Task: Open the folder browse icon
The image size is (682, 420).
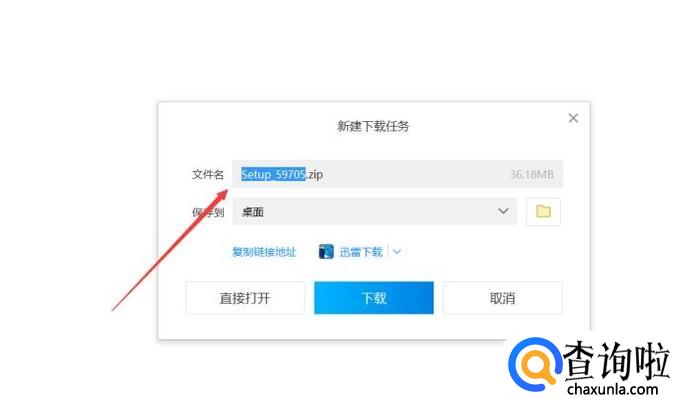Action: click(543, 212)
